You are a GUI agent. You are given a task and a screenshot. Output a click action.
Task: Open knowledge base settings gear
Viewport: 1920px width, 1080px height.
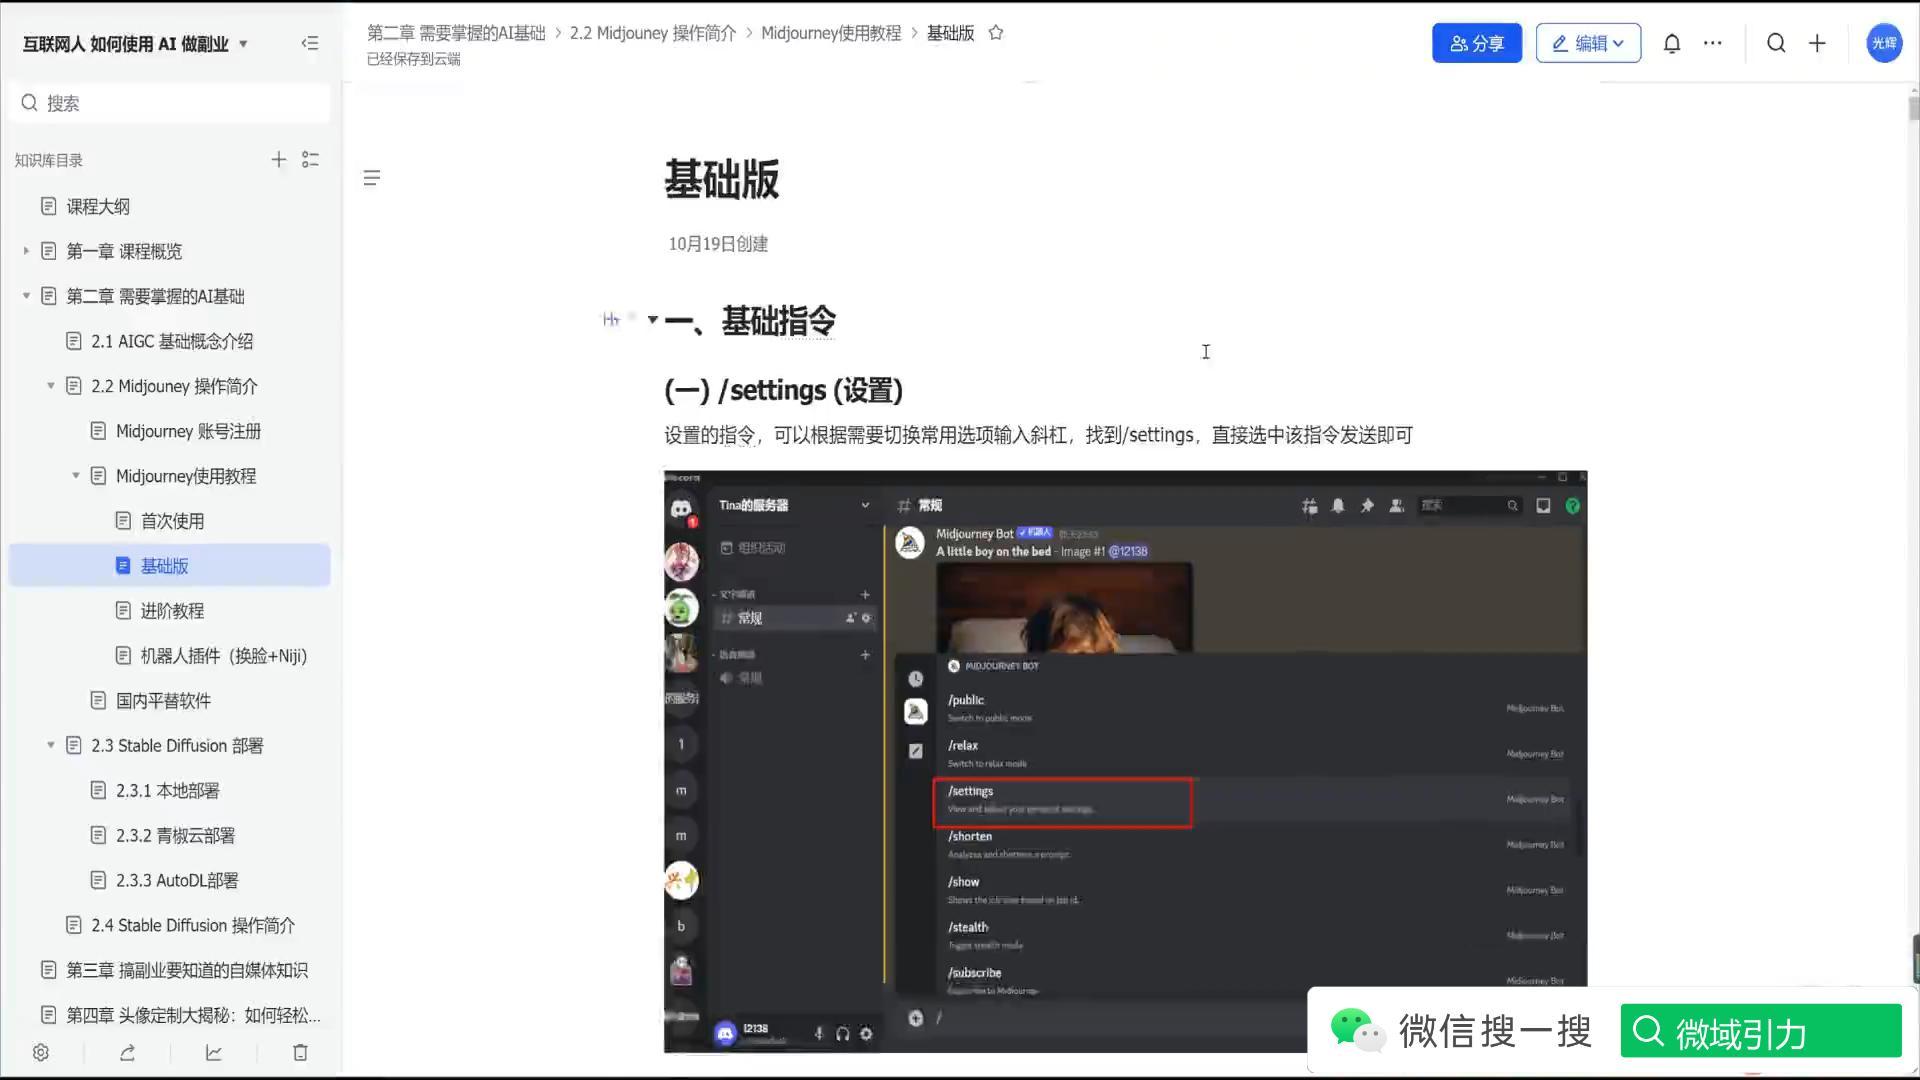coord(41,1053)
